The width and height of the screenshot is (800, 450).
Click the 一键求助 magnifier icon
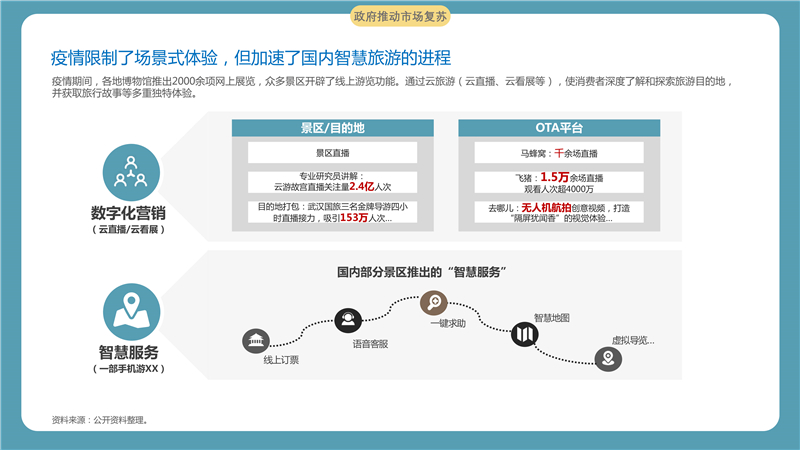pos(434,303)
